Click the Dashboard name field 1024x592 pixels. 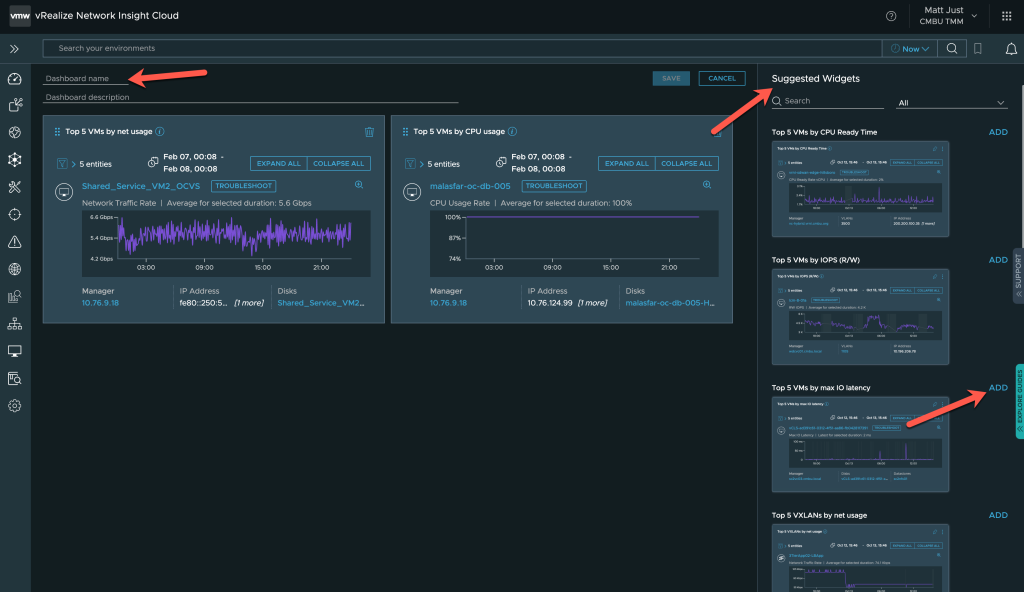(x=86, y=78)
